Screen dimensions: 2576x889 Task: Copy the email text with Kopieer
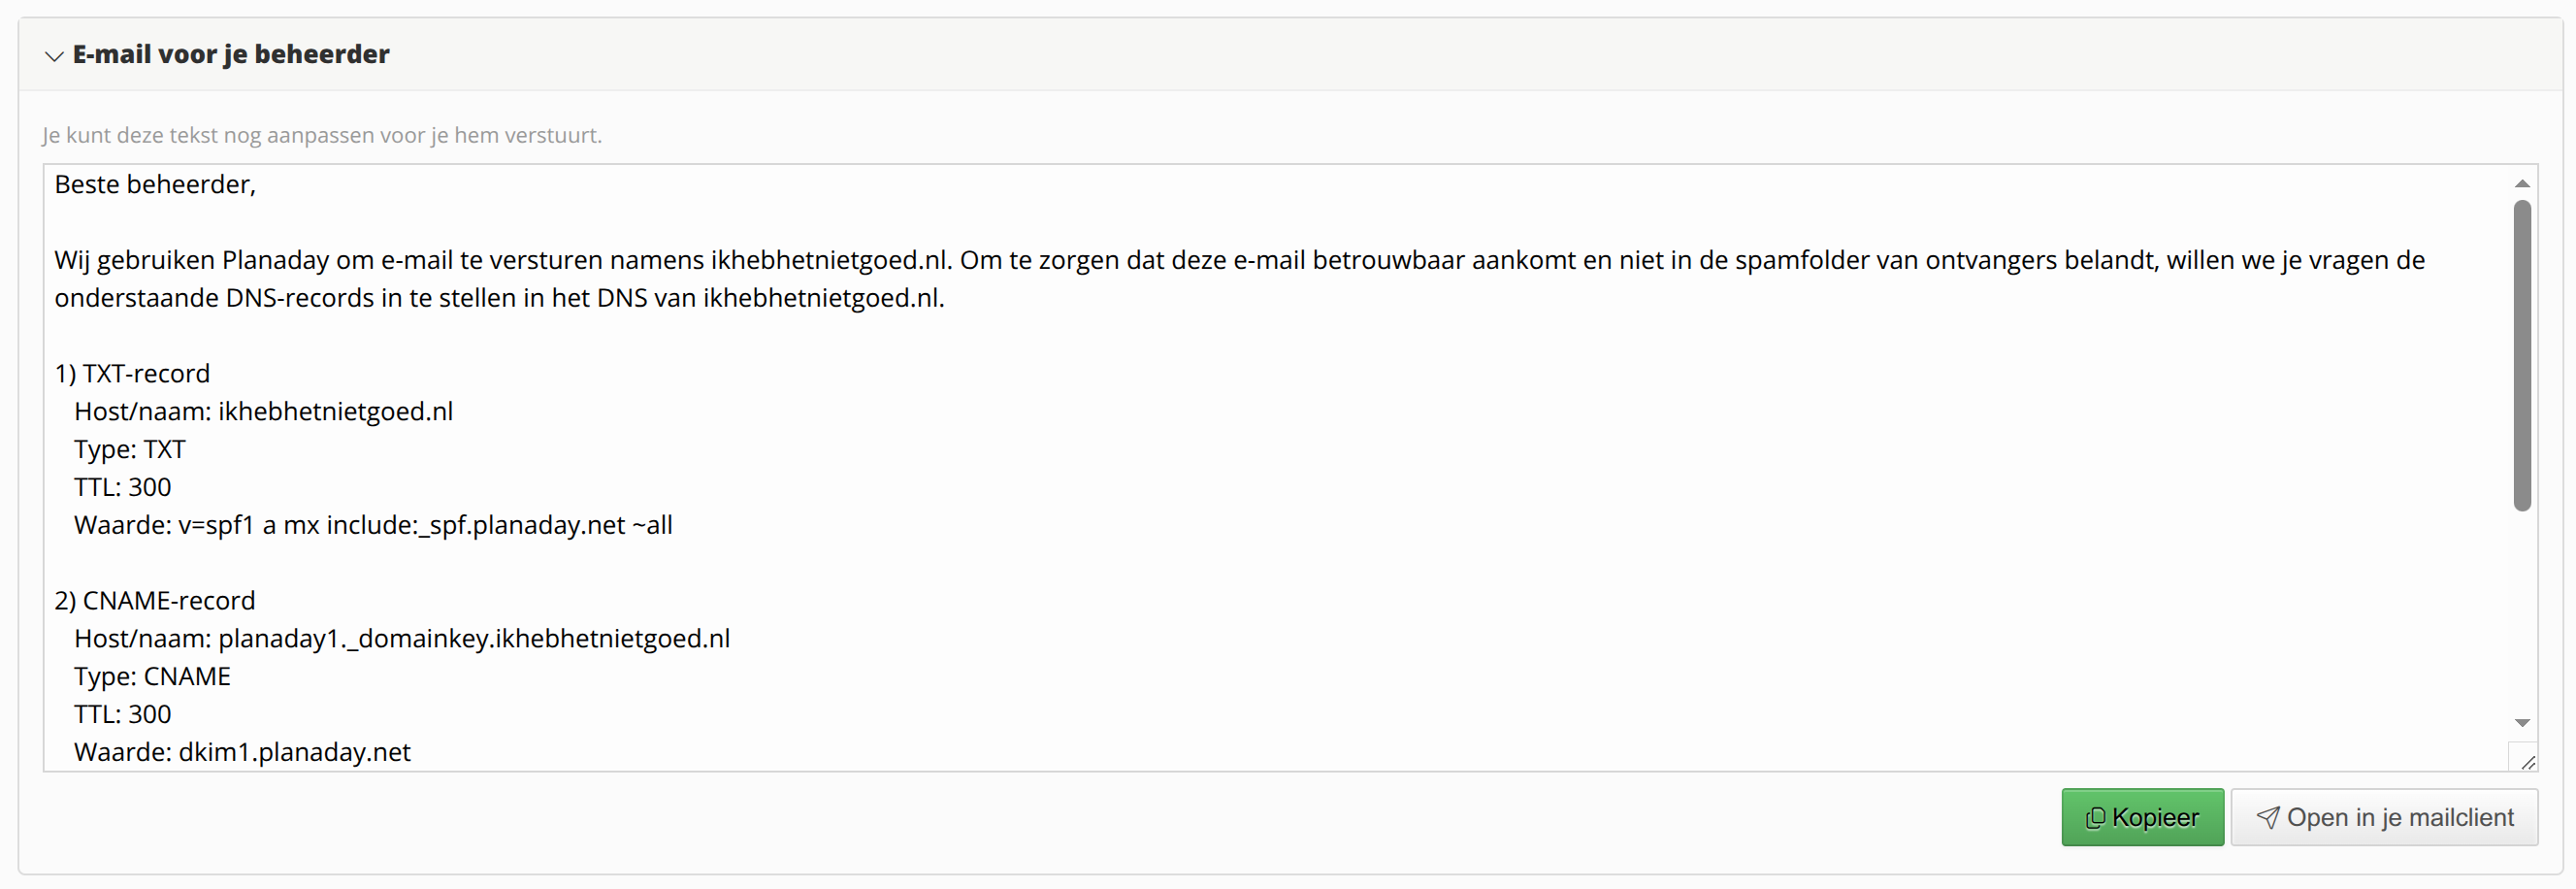coord(2142,817)
